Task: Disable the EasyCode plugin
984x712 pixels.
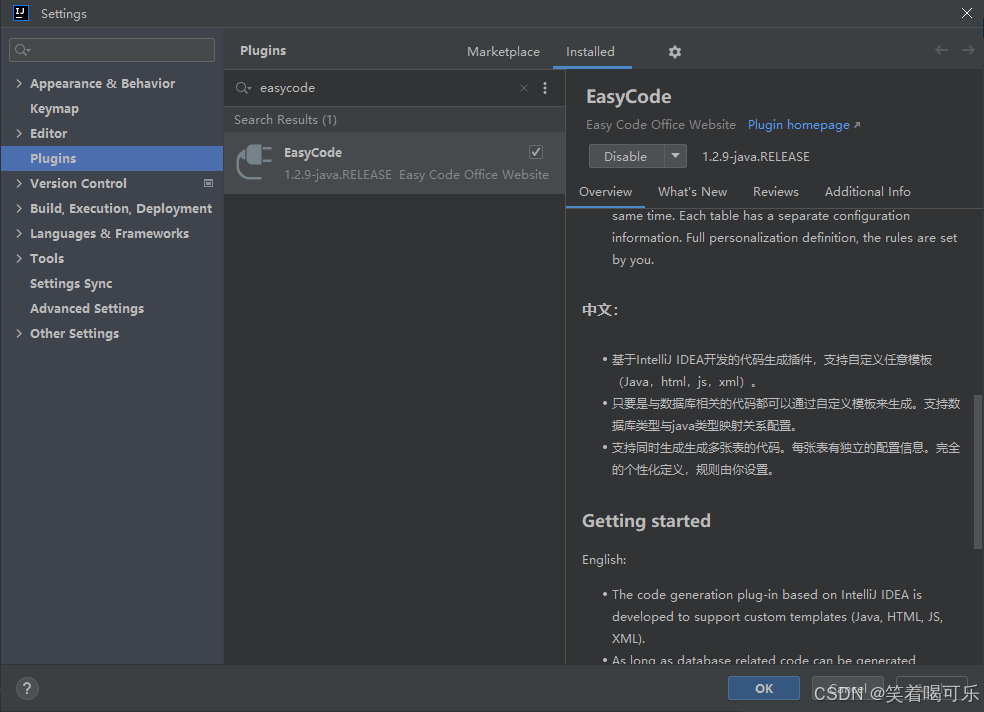Action: coord(626,156)
